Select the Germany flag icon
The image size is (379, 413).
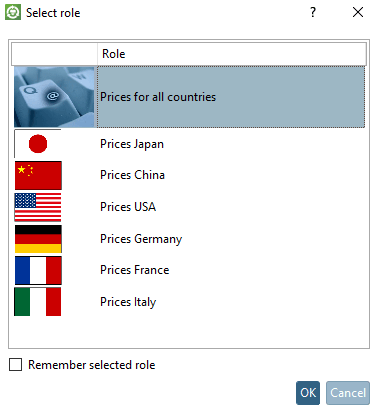click(x=38, y=239)
